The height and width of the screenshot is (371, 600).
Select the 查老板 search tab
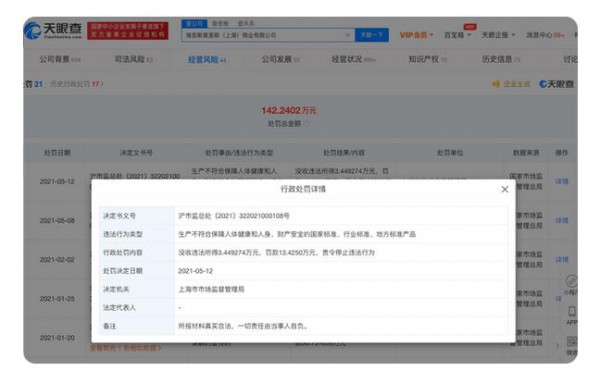(x=220, y=24)
